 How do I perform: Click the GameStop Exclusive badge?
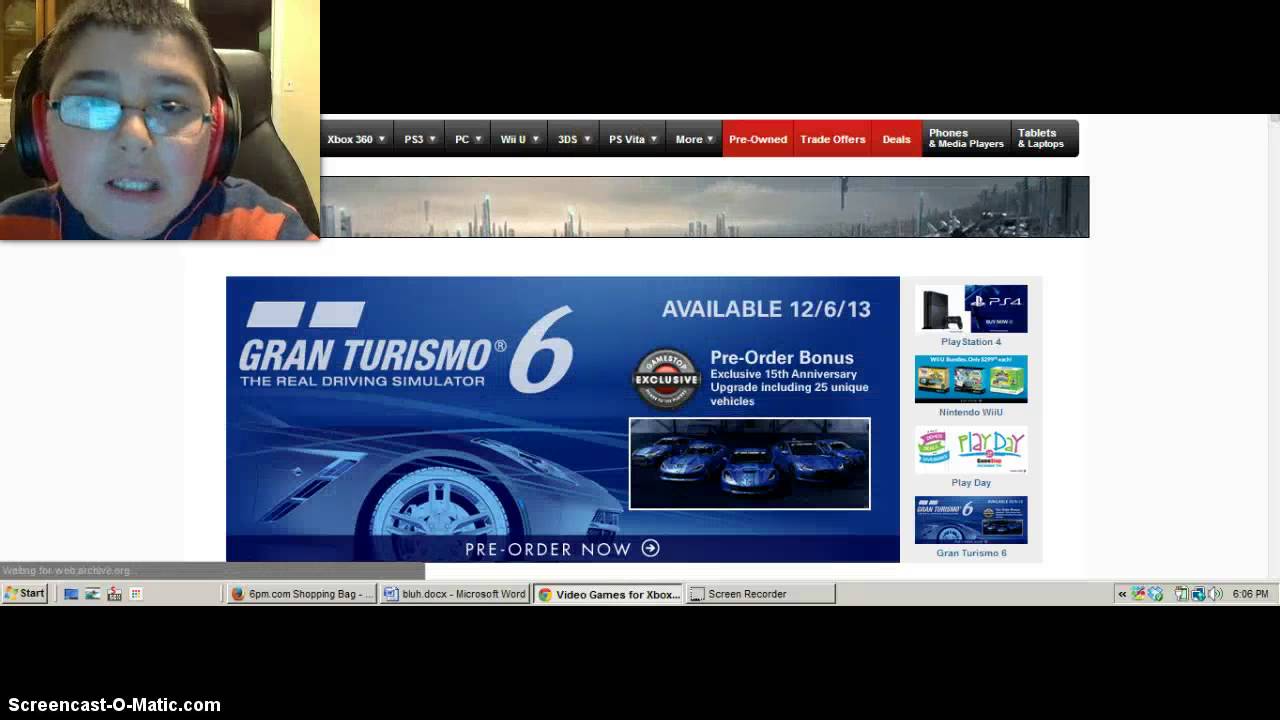pyautogui.click(x=667, y=379)
